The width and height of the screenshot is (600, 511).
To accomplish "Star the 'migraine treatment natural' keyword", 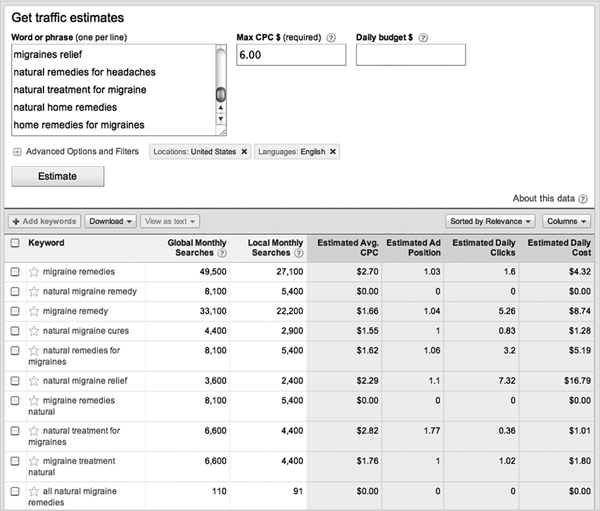I will point(34,461).
